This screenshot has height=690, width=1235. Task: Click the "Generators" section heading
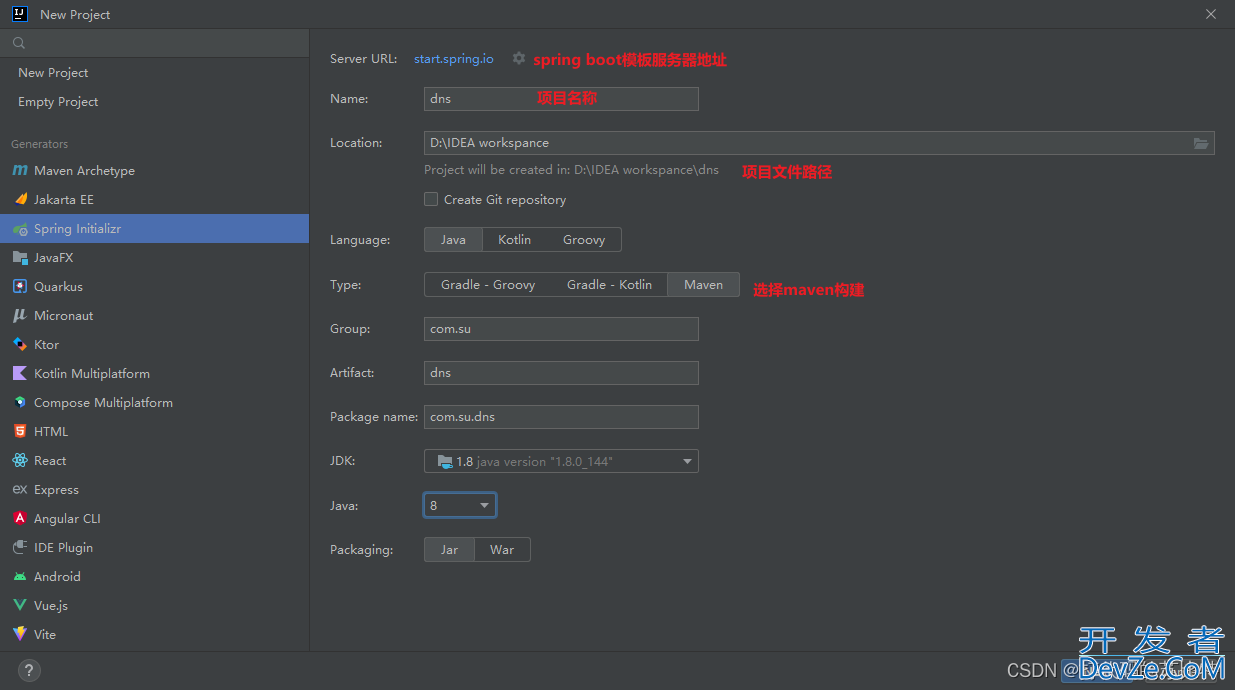tap(40, 144)
